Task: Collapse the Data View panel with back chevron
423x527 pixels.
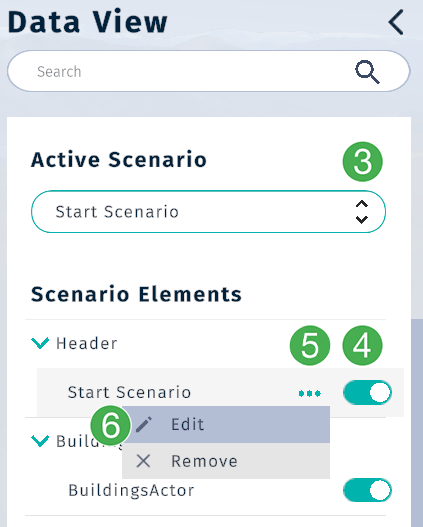Action: 396,22
